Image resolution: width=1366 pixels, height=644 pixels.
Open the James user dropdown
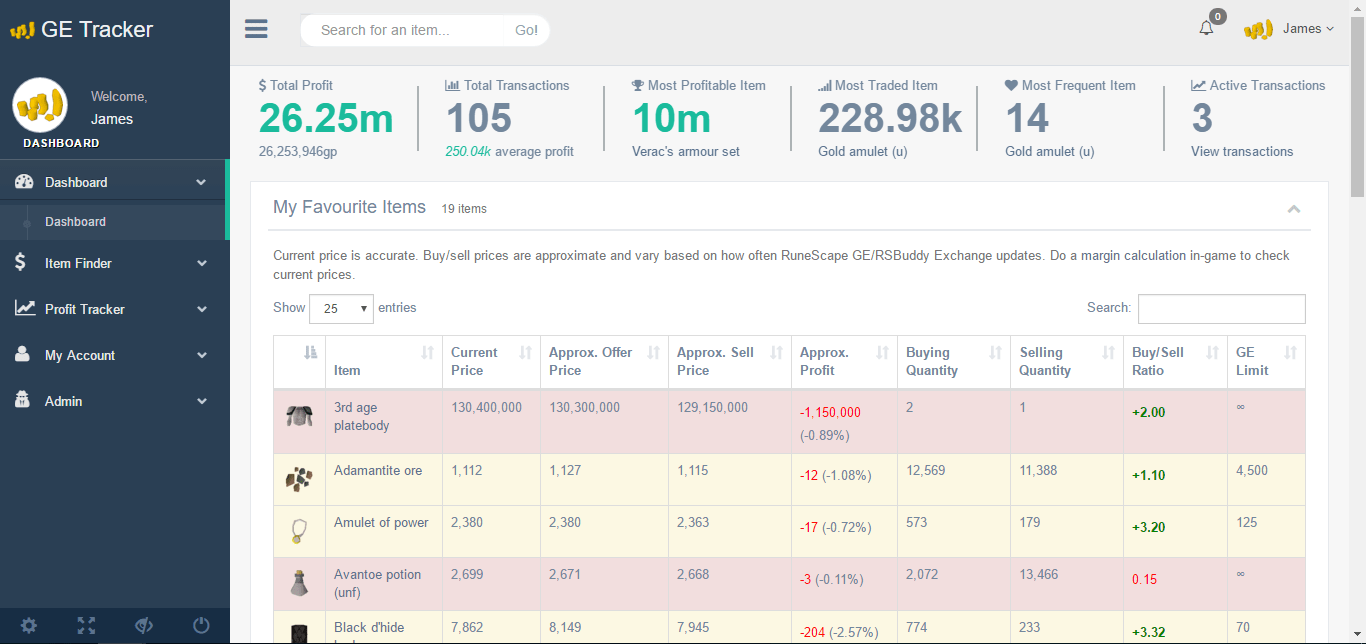coord(1289,29)
